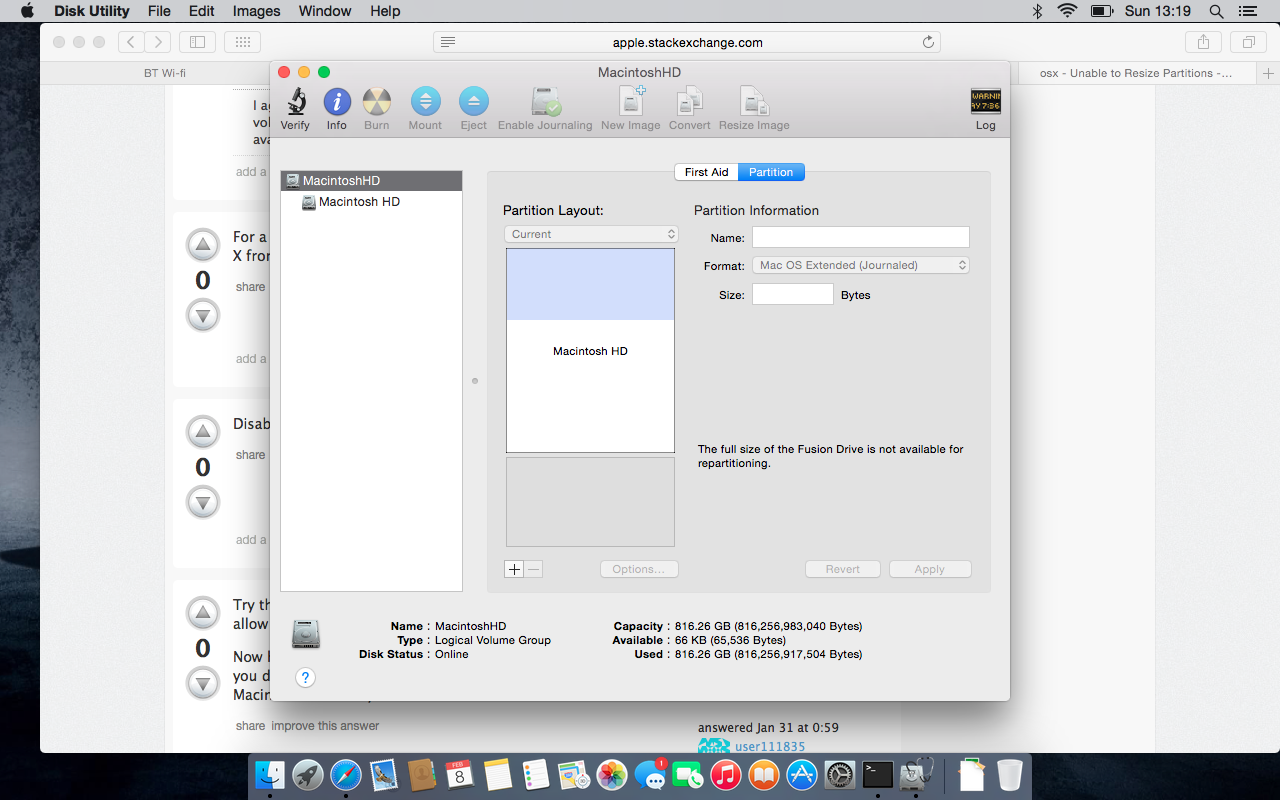Show all Safari tabs button
The image size is (1280, 800).
(1249, 42)
